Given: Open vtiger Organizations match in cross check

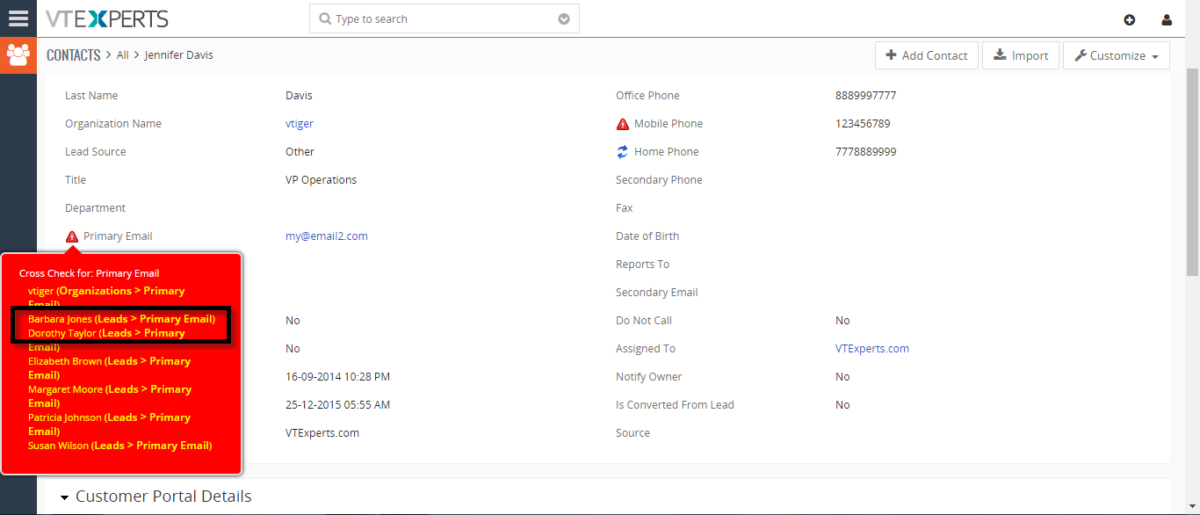Looking at the screenshot, I should pos(106,297).
